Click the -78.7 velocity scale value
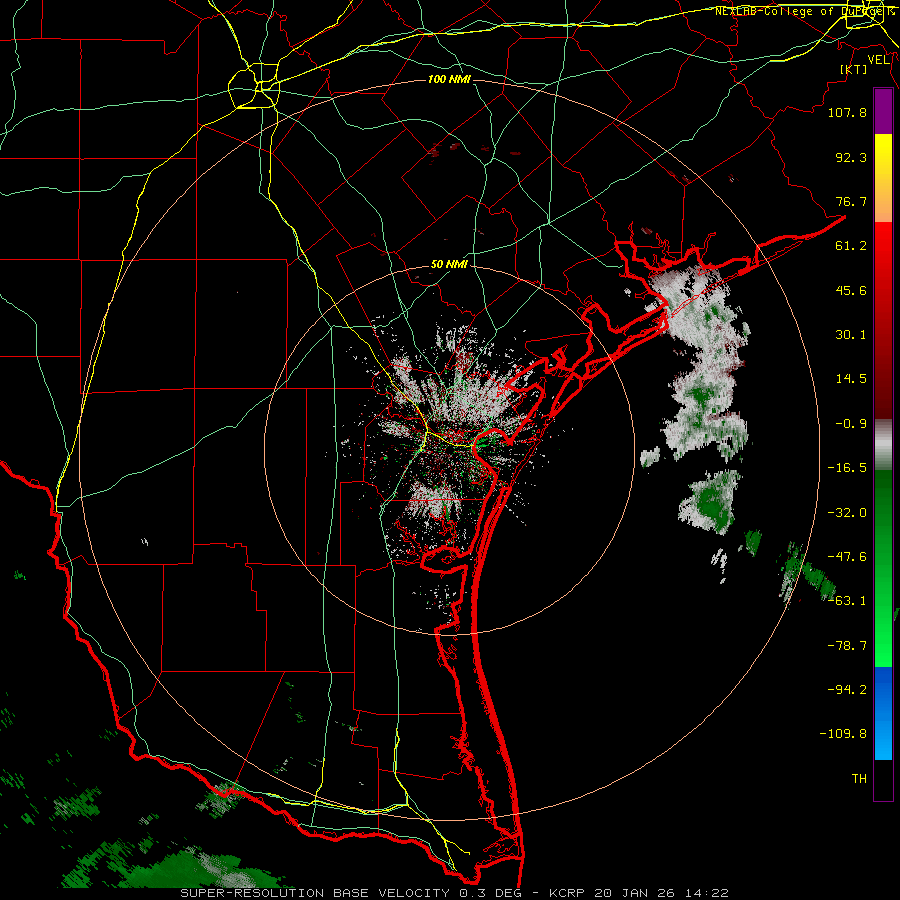The image size is (900, 900). click(x=847, y=646)
